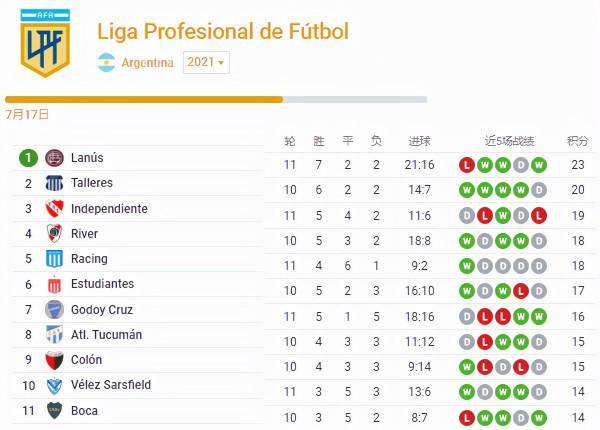Open the Atl. Tucumán team page
Image resolution: width=600 pixels, height=430 pixels.
pyautogui.click(x=106, y=335)
